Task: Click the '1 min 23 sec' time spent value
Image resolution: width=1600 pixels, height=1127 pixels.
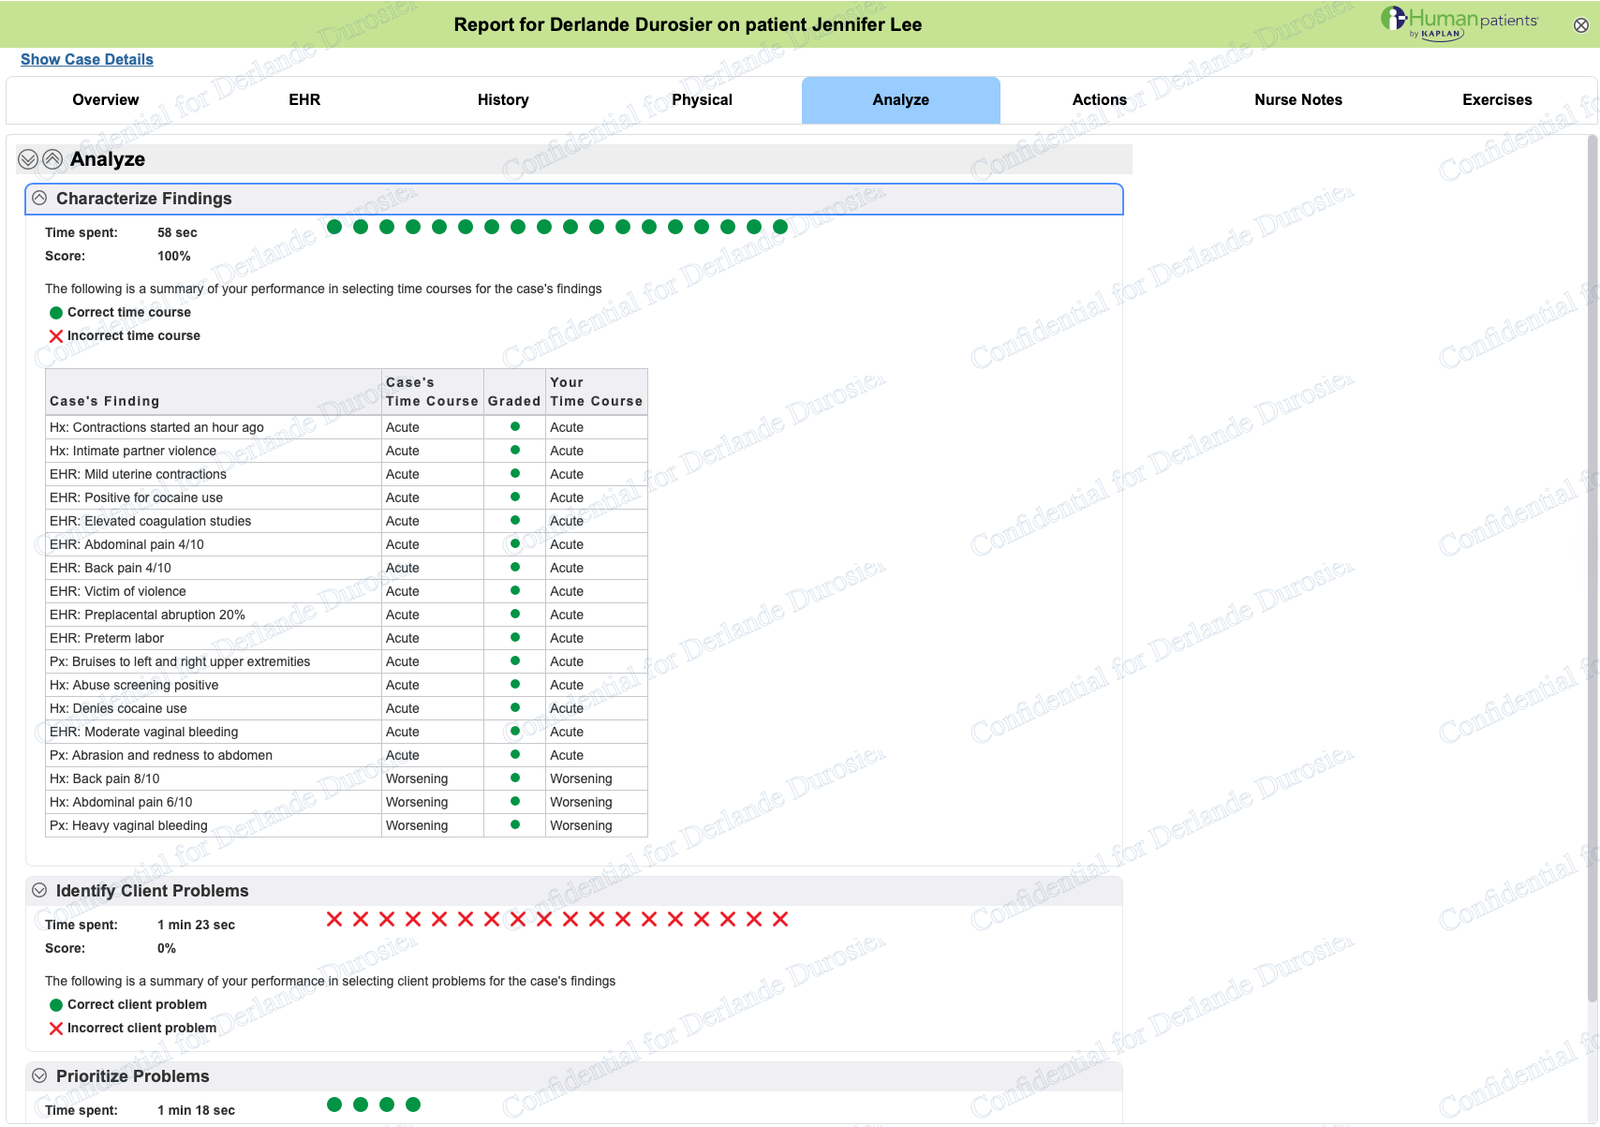Action: (196, 925)
